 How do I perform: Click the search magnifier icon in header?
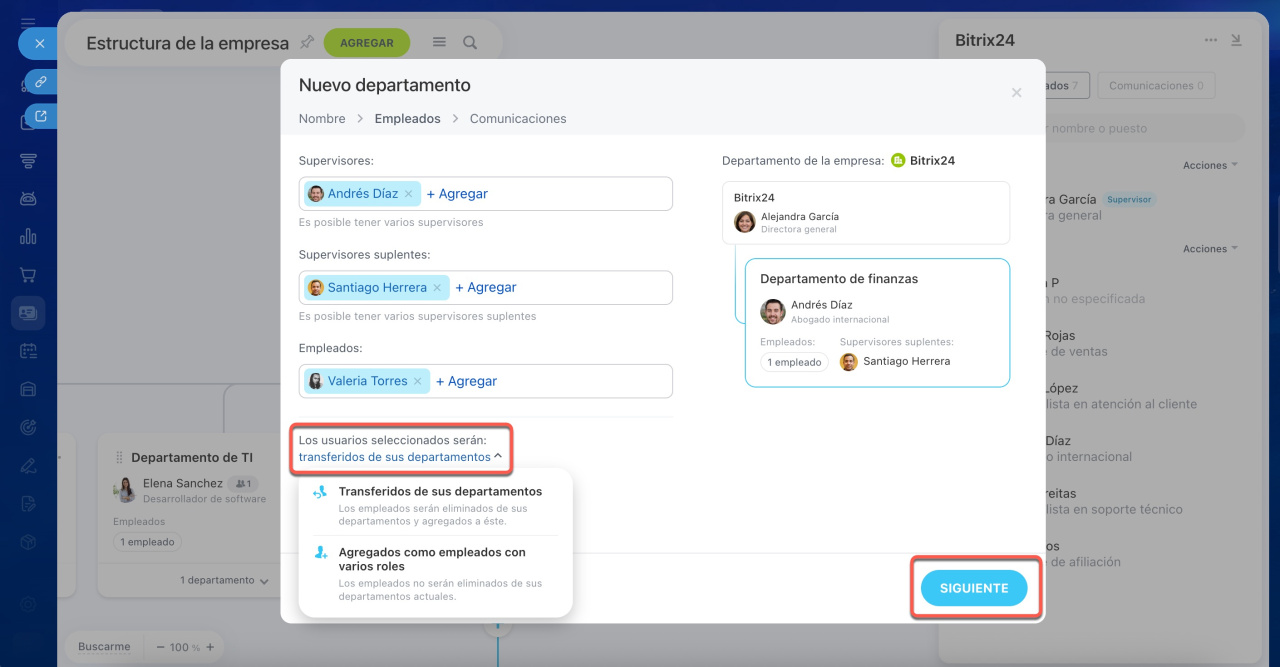coord(470,43)
